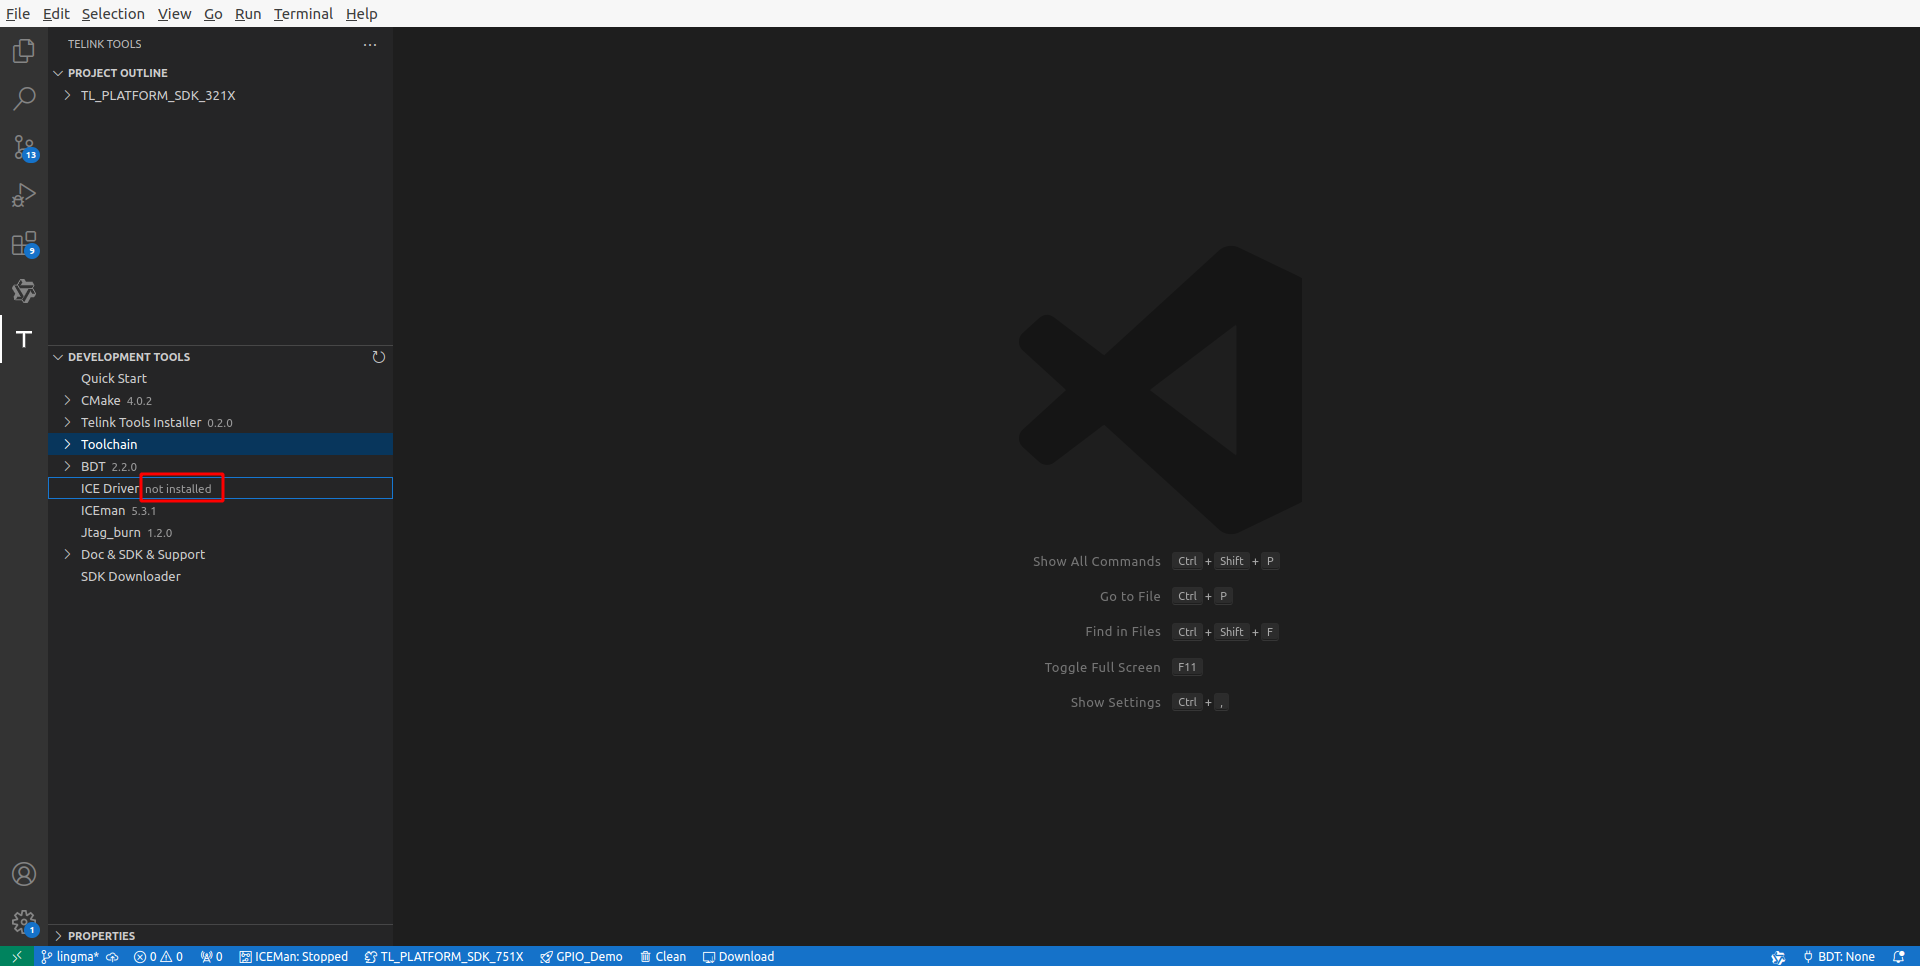Select the Source Control icon showing 13 changes
Screen dimensions: 1920x966
[x=23, y=147]
